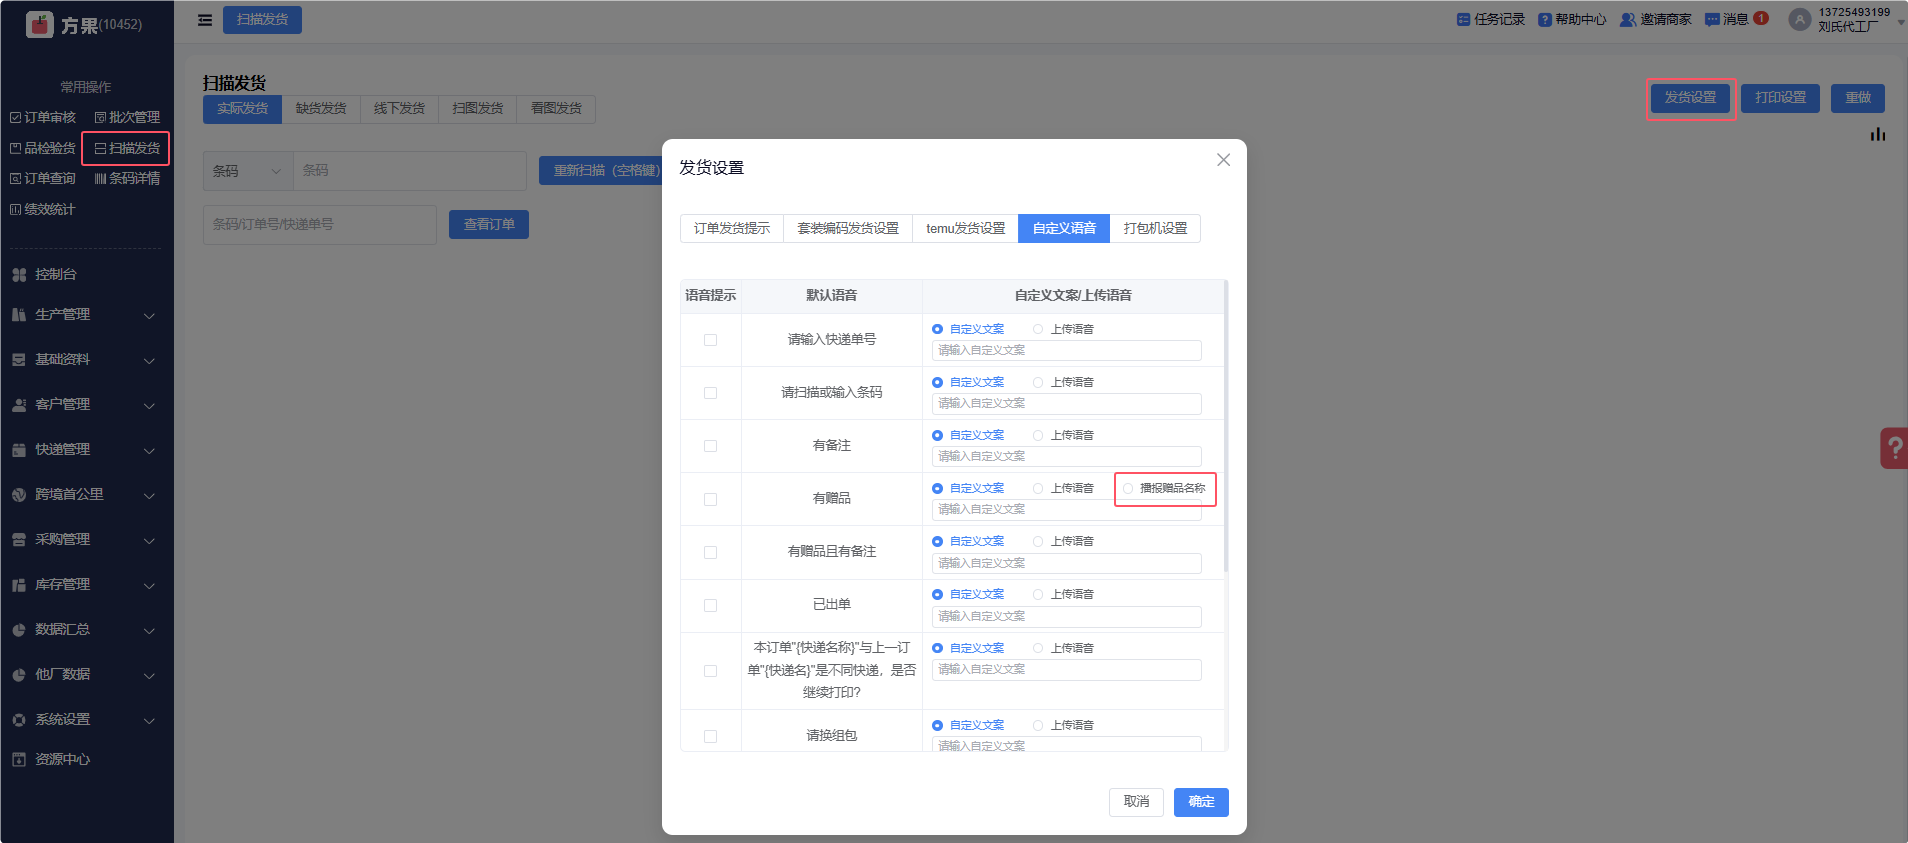Select 播报赠品名称 radio option

click(x=1128, y=489)
